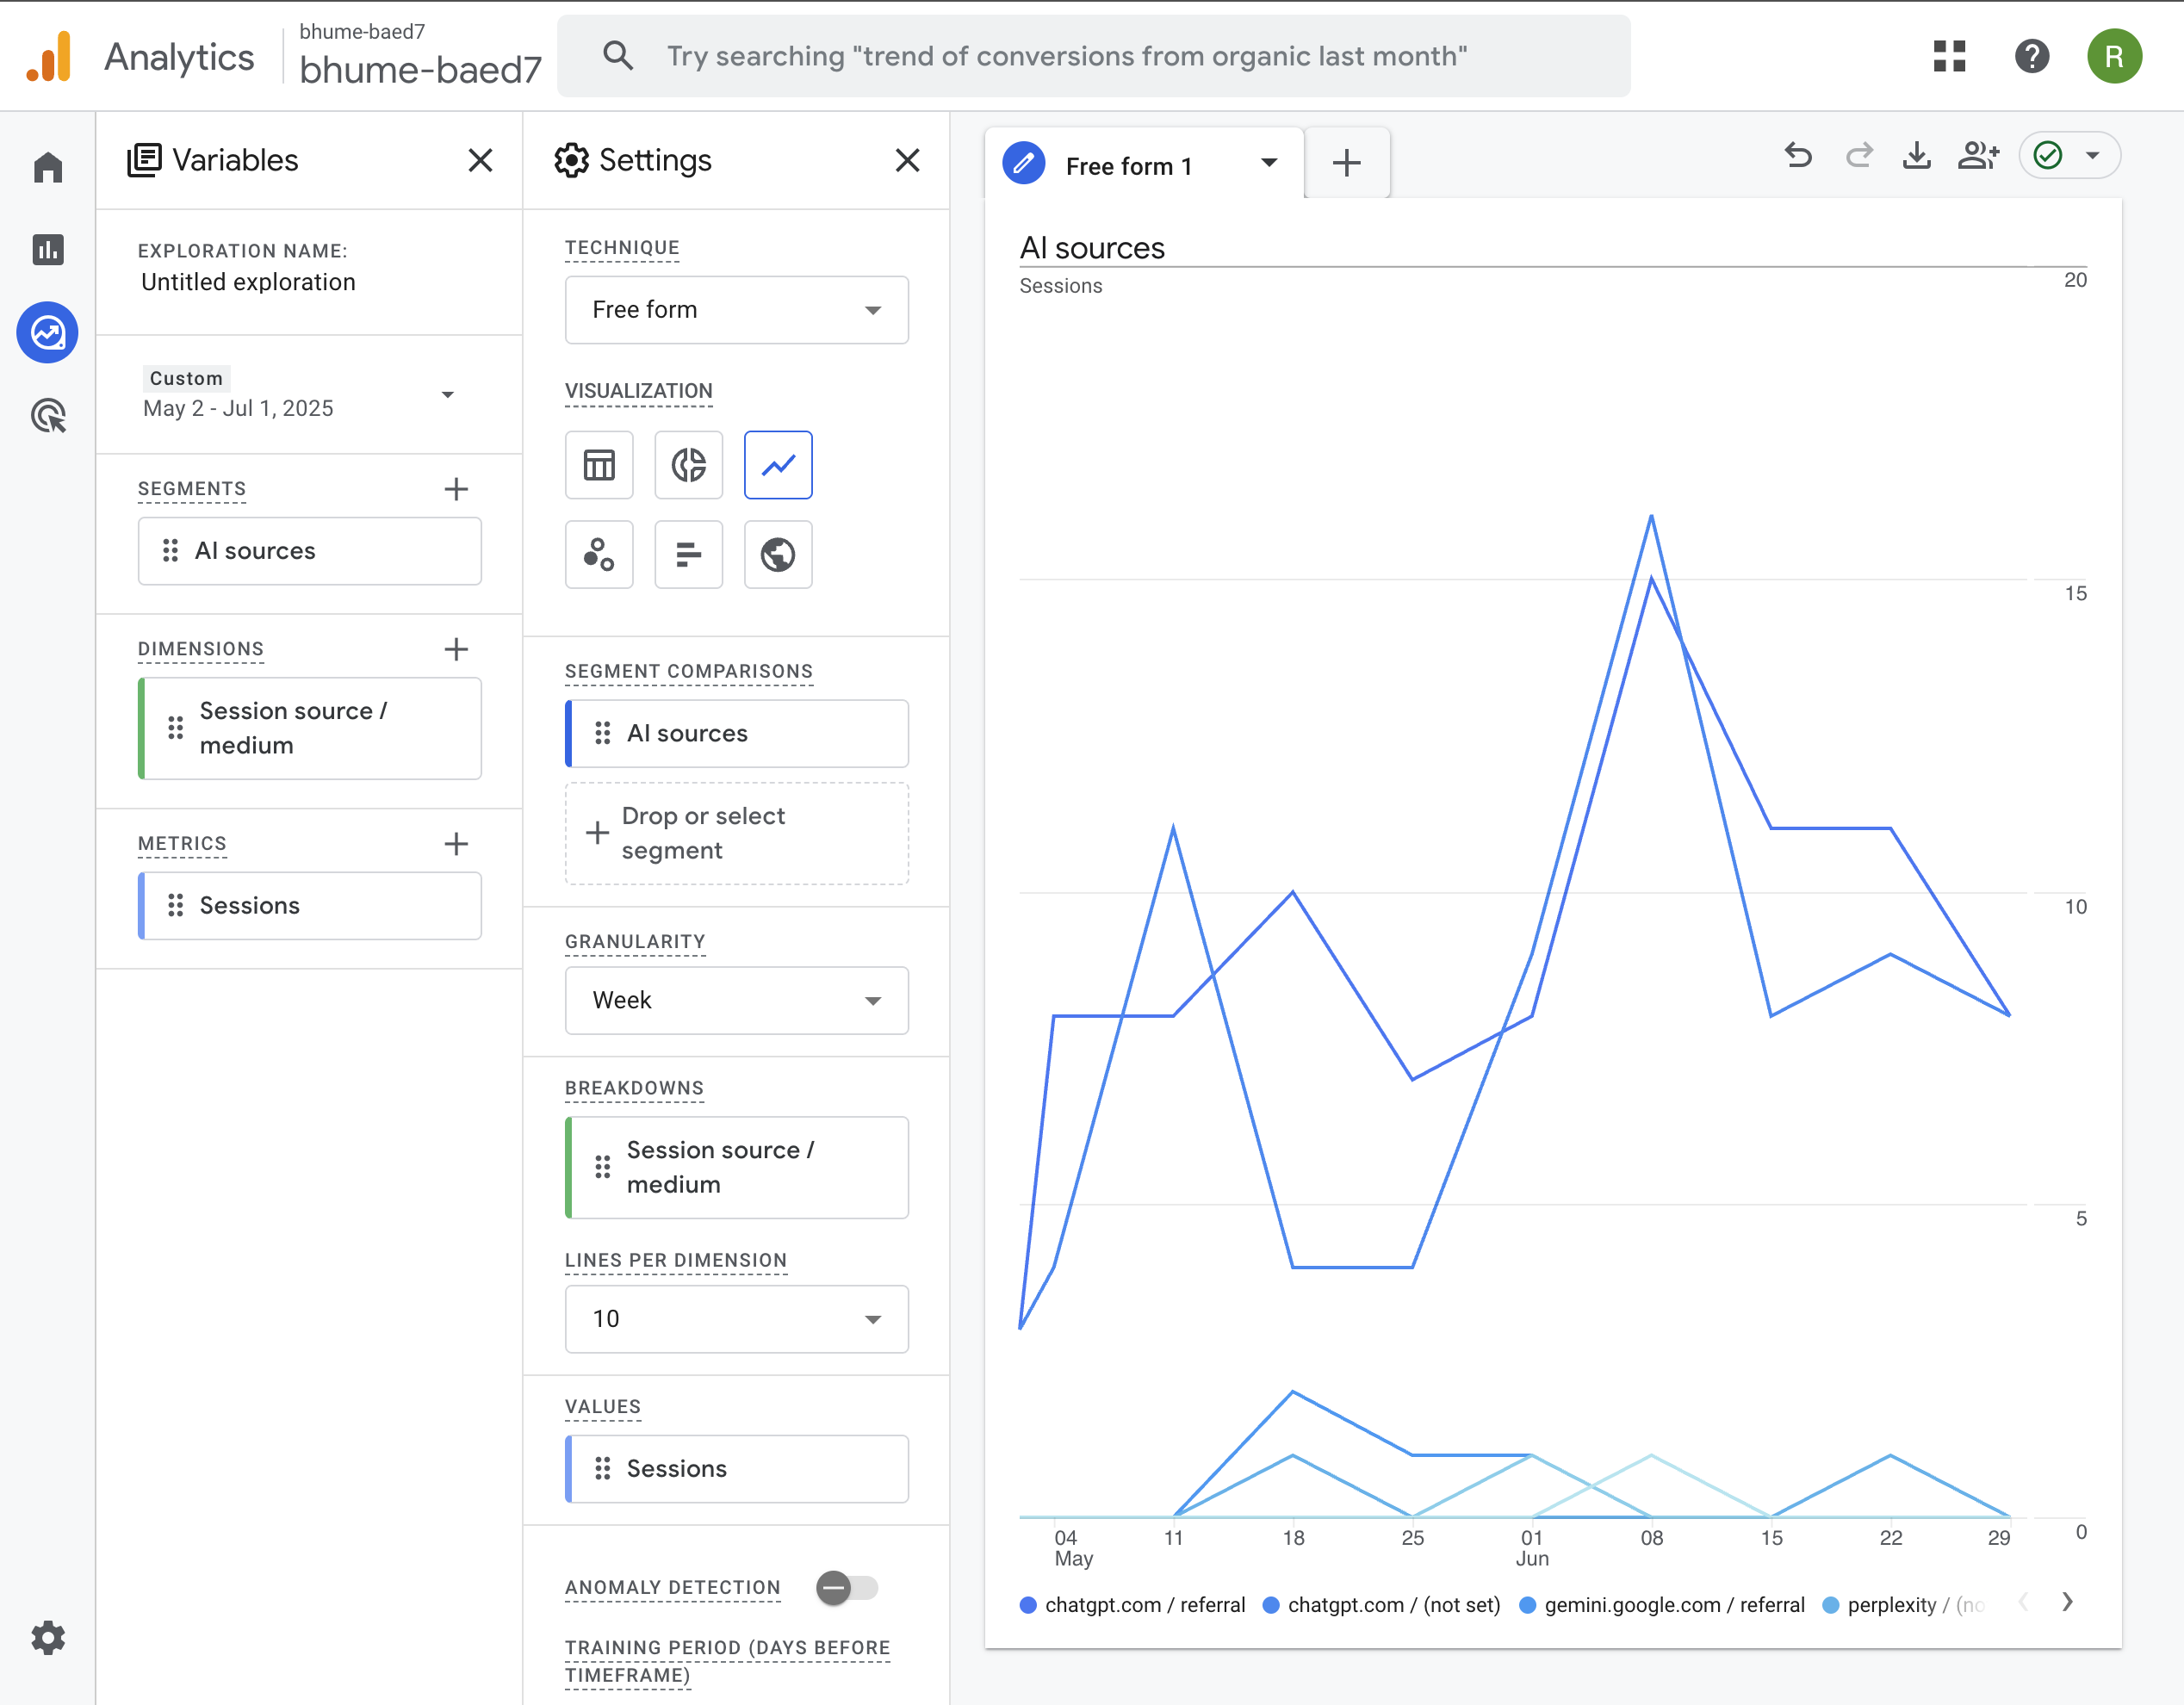Show next legend items with chevron
Image resolution: width=2184 pixels, height=1705 pixels.
pyautogui.click(x=2067, y=1603)
